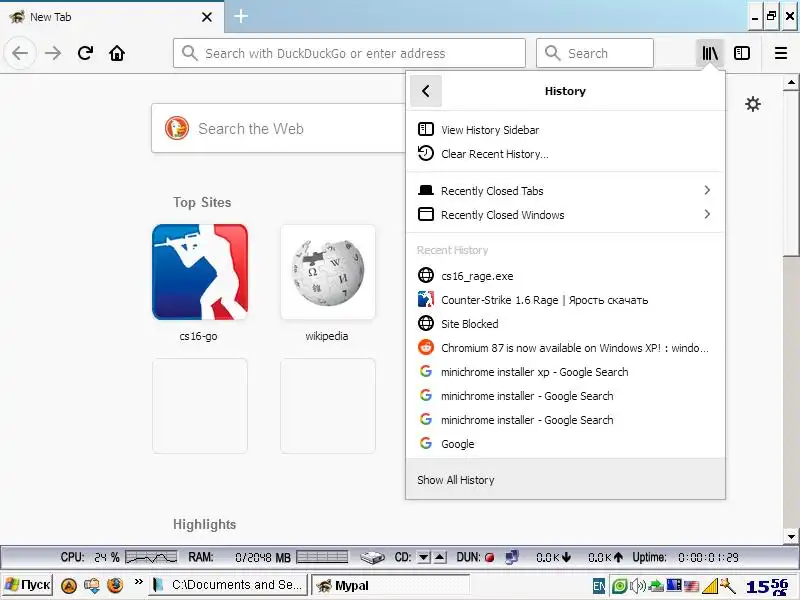This screenshot has width=800, height=600.
Task: Open a new tab with plus button
Action: 241,16
